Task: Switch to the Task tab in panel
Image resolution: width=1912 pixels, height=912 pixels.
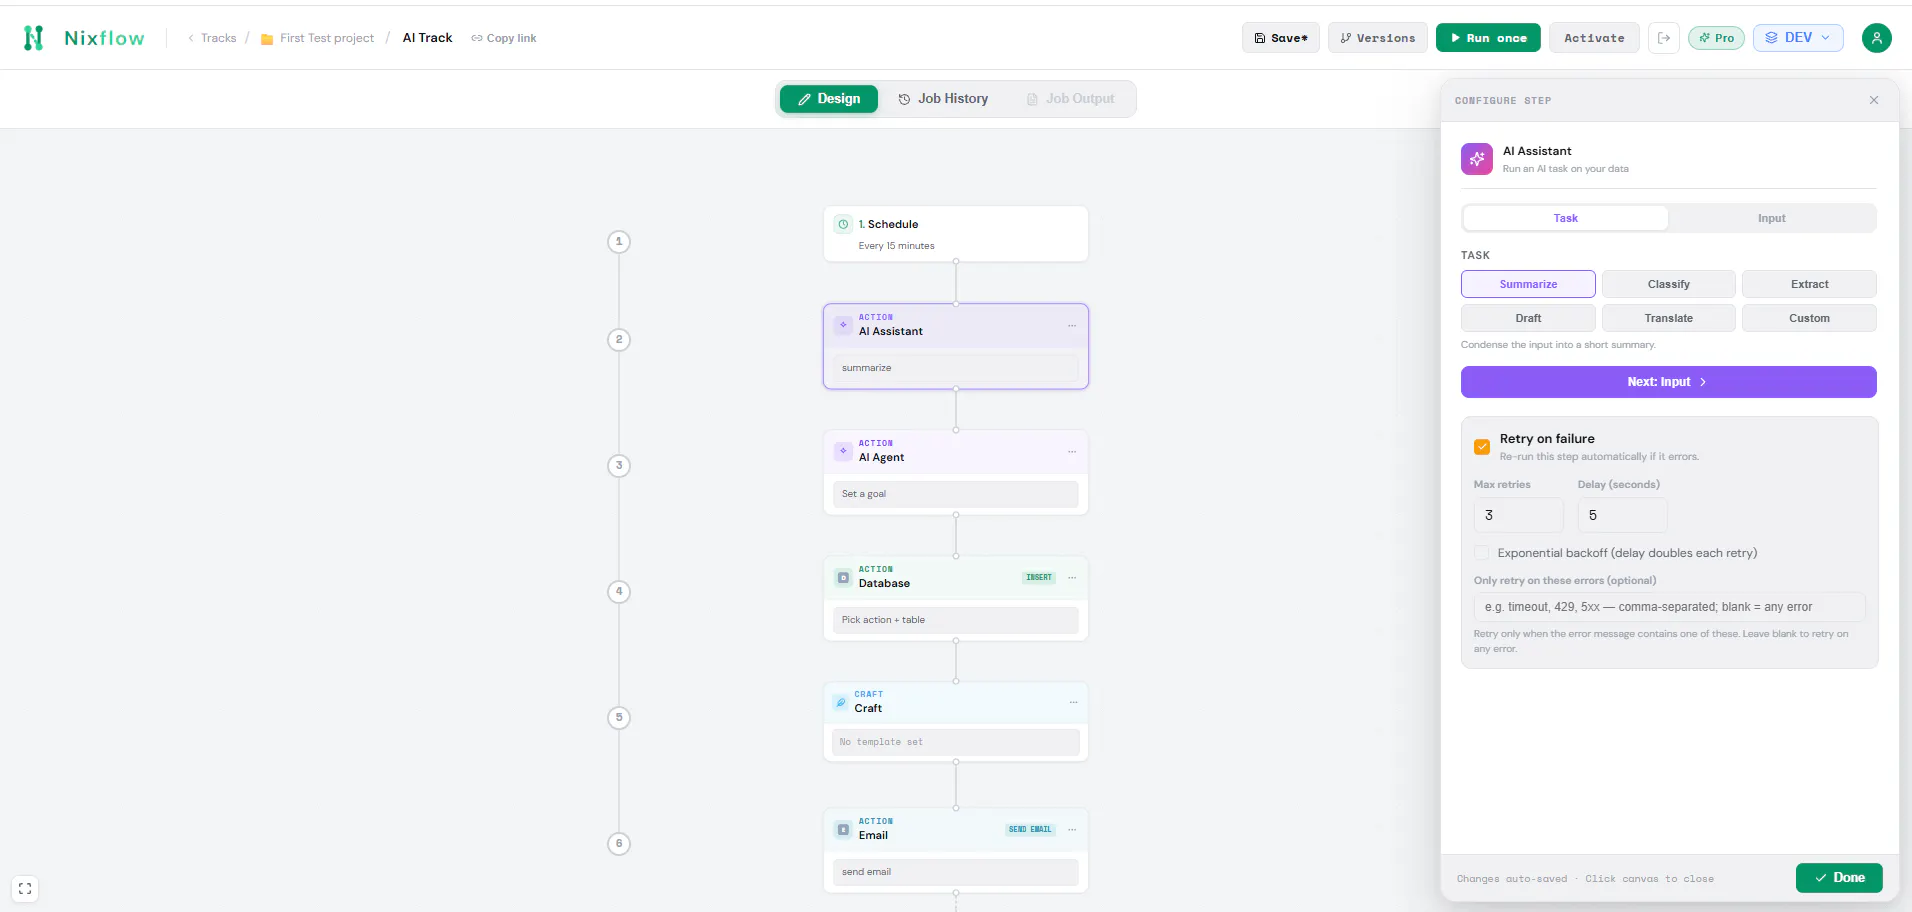Action: pyautogui.click(x=1565, y=218)
